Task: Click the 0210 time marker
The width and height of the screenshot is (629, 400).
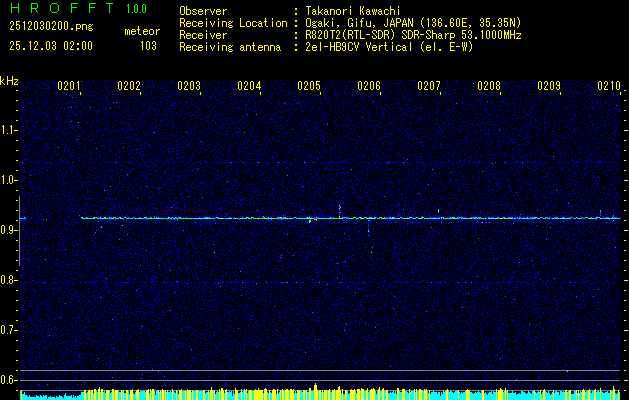Action: [609, 86]
